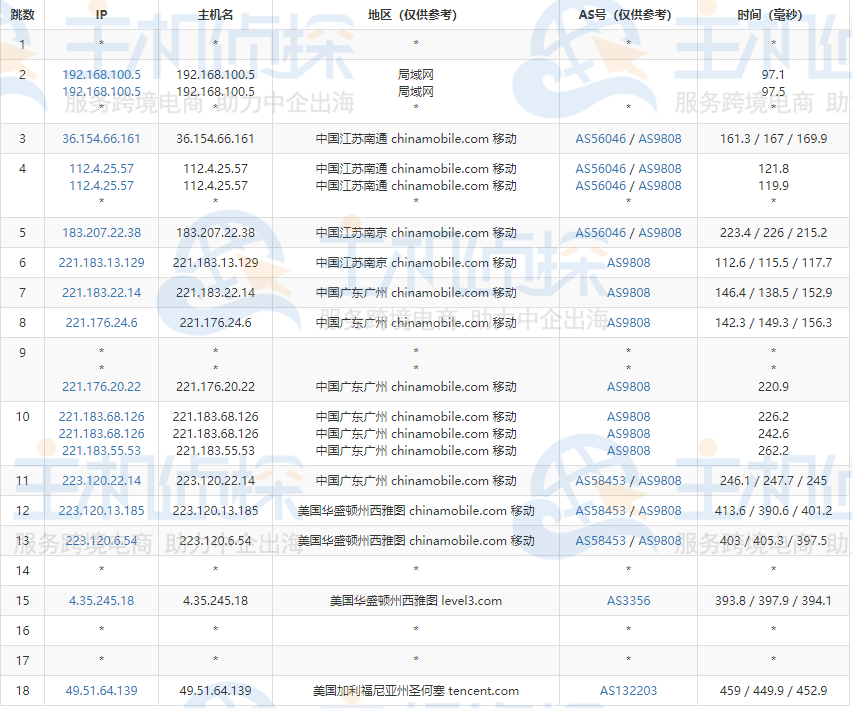Select the 183.207.22.38 IP link on hop 5
Viewport: 852px width, 708px height.
(101, 233)
